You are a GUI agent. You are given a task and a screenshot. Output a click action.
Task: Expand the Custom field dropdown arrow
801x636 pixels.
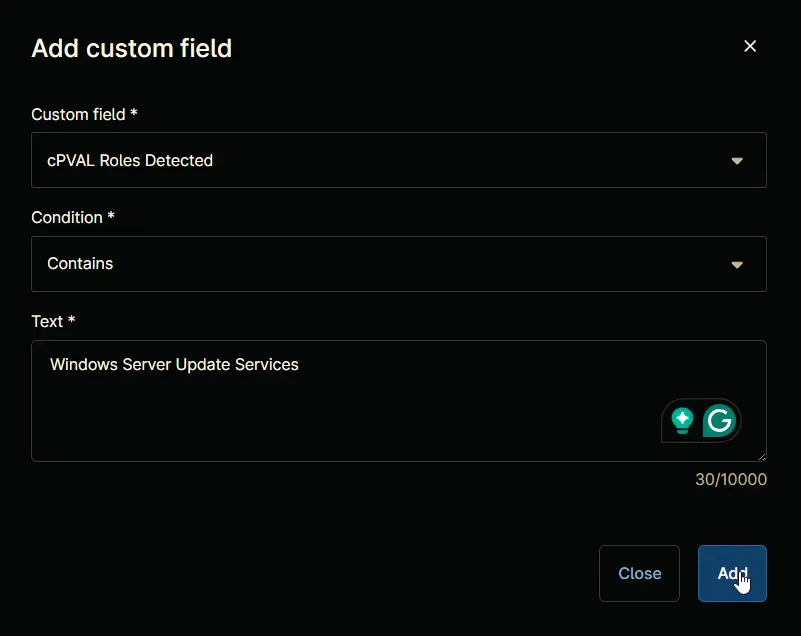coord(737,161)
